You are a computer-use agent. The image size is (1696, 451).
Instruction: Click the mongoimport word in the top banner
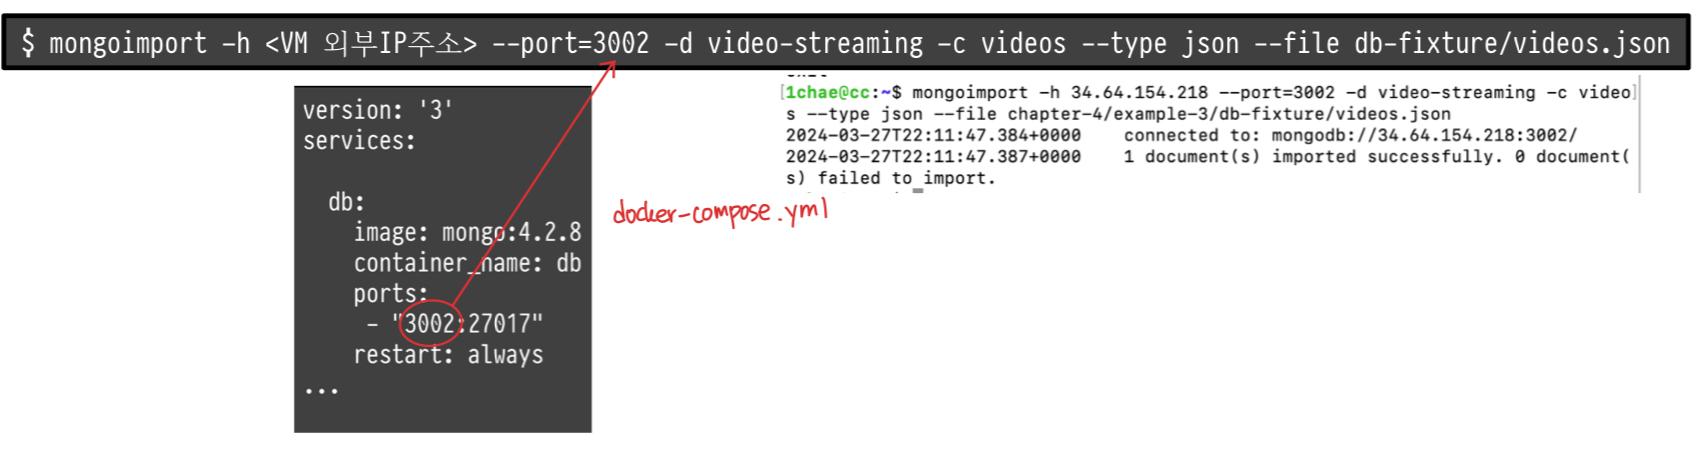[x=128, y=44]
